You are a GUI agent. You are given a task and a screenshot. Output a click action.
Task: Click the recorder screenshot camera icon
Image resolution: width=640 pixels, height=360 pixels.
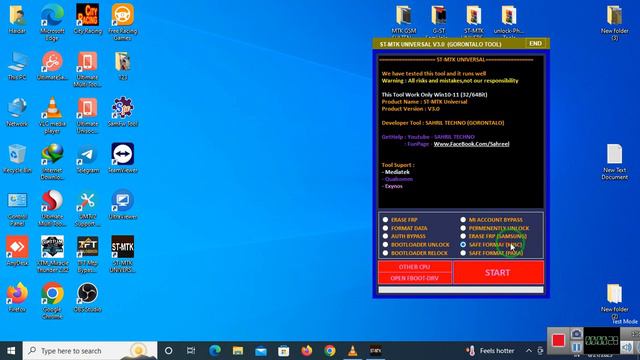(576, 334)
